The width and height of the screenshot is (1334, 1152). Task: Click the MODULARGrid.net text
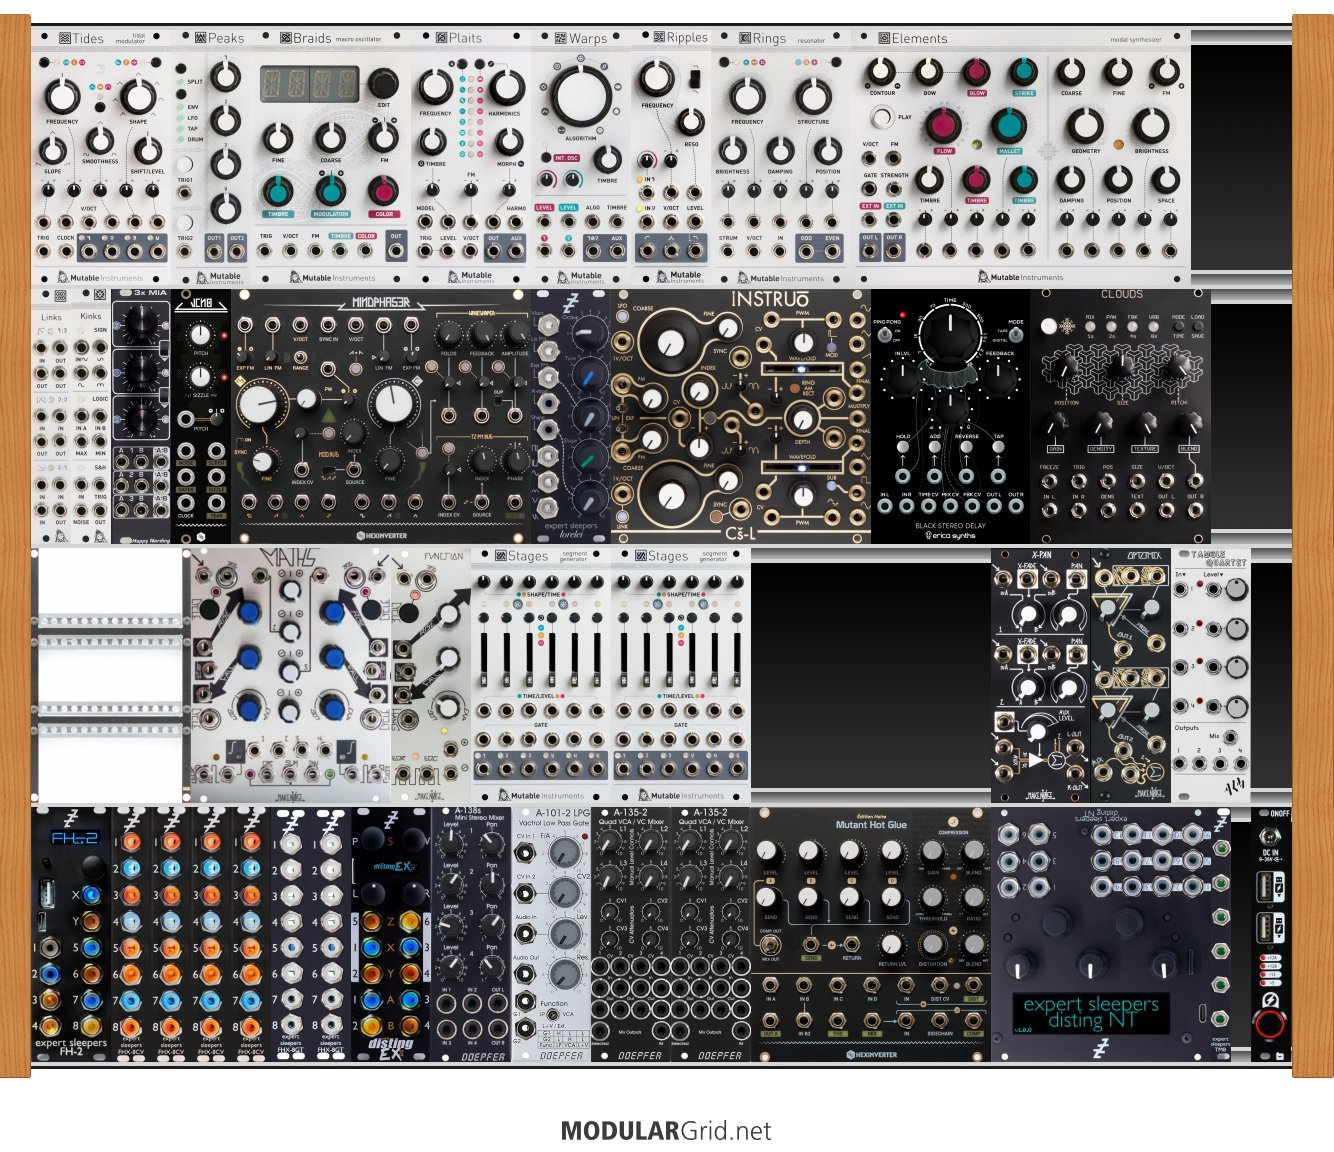[666, 1131]
